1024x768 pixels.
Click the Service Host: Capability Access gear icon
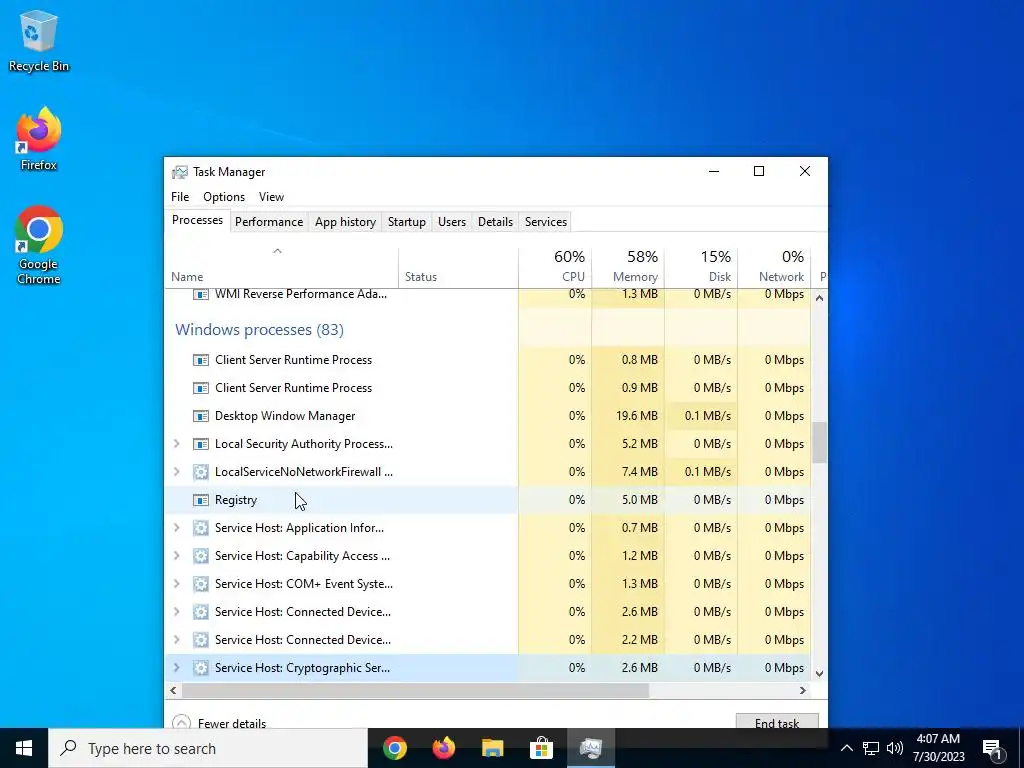click(x=200, y=556)
